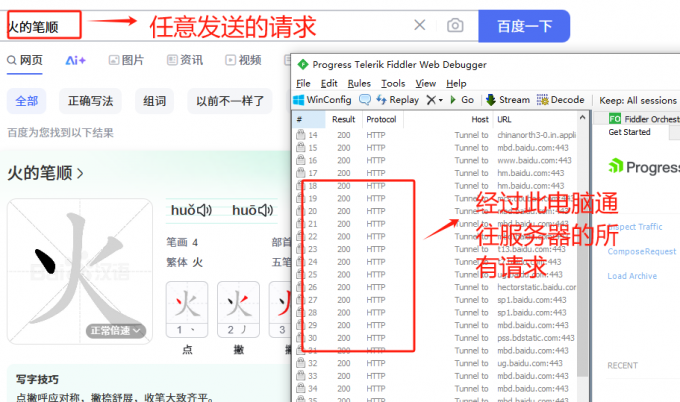The height and width of the screenshot is (402, 680).
Task: Open Fiddler Edit menu
Action: coord(329,83)
